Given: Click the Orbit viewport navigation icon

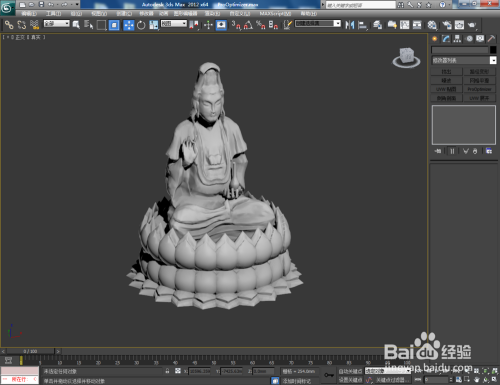Looking at the screenshot, I should click(x=486, y=380).
